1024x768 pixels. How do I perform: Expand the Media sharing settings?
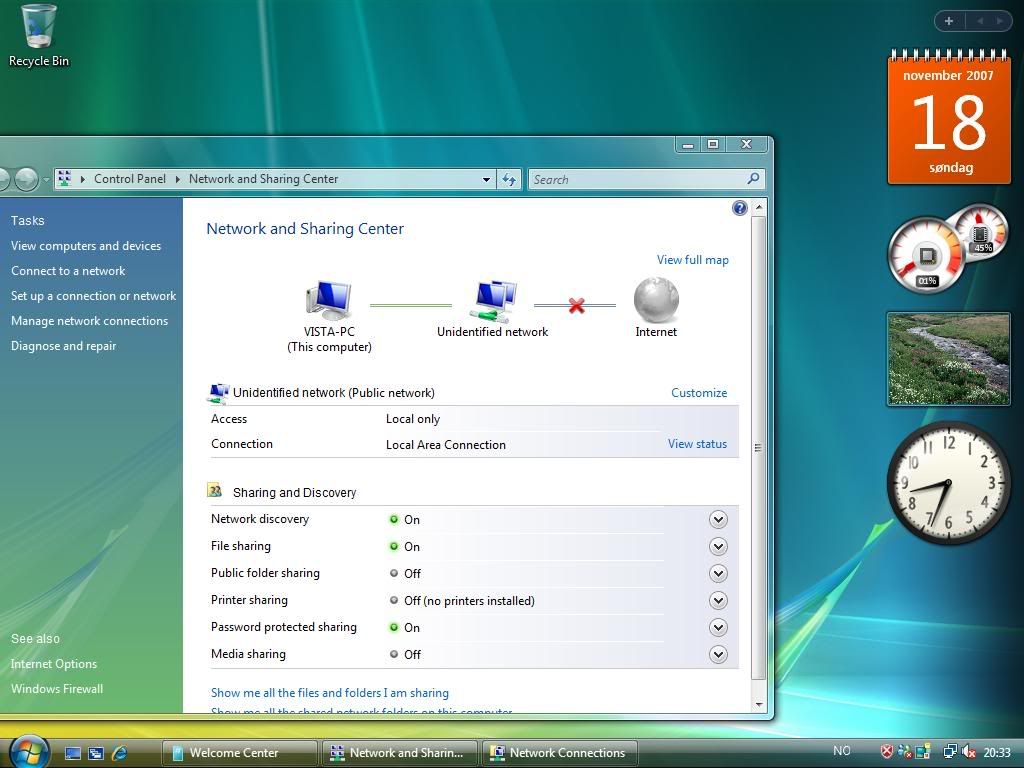coord(718,654)
